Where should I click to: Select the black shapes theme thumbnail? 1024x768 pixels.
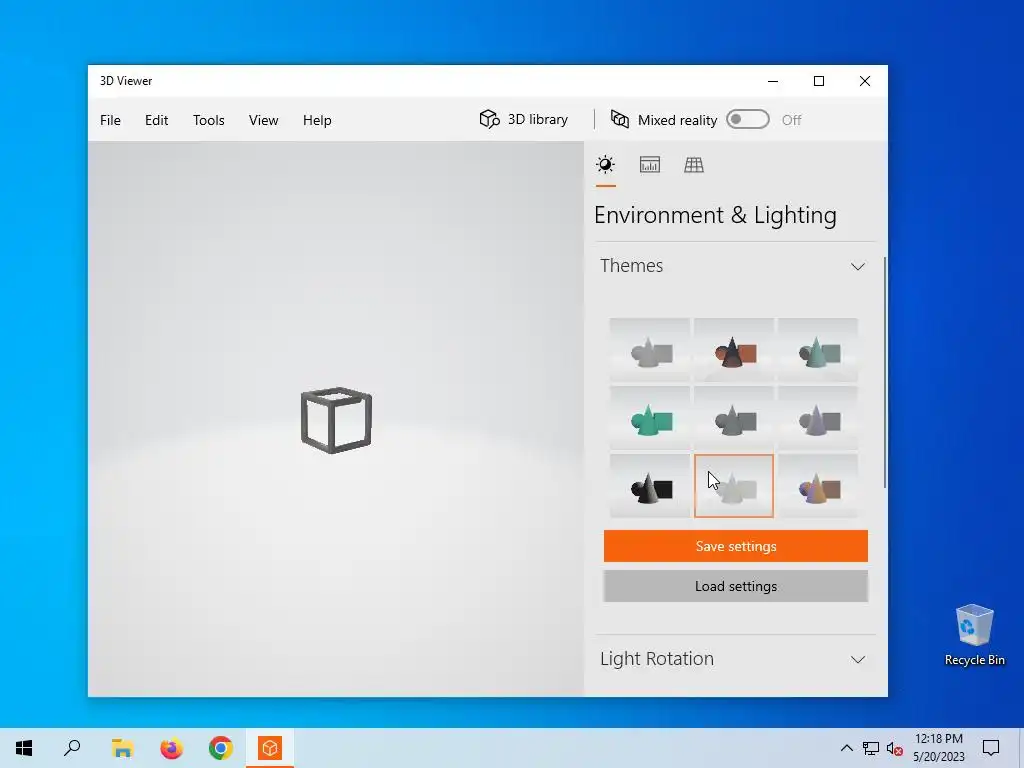(650, 486)
